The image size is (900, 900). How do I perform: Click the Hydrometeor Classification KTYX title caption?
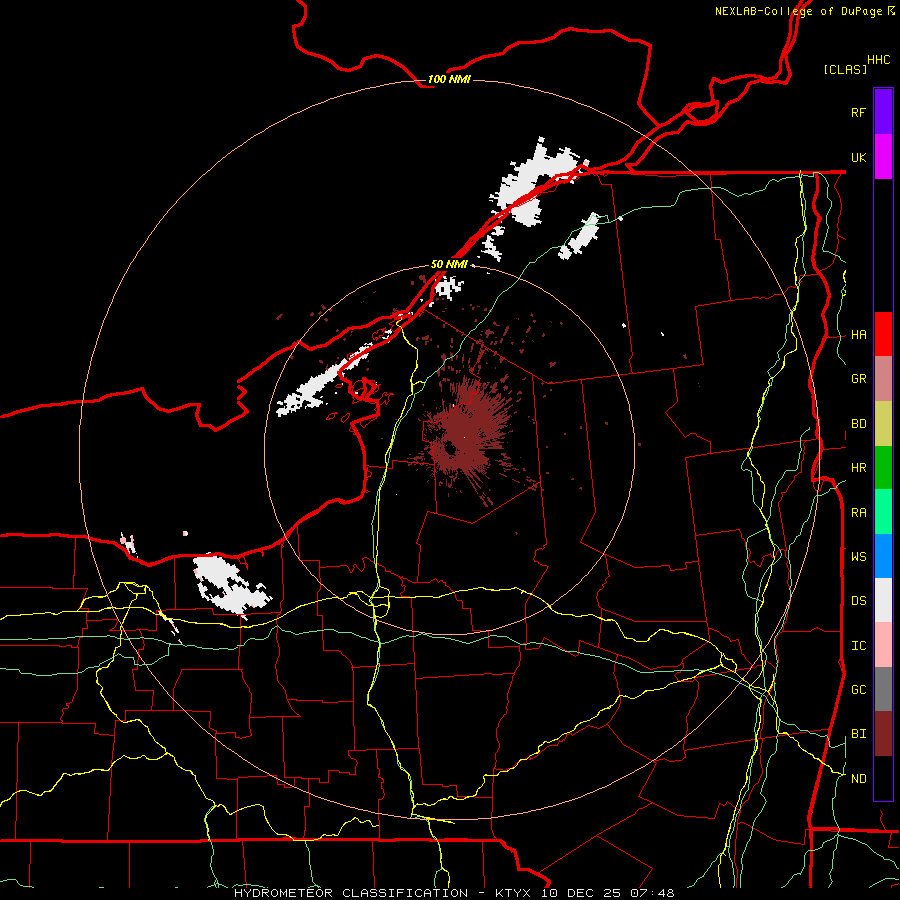(x=454, y=893)
